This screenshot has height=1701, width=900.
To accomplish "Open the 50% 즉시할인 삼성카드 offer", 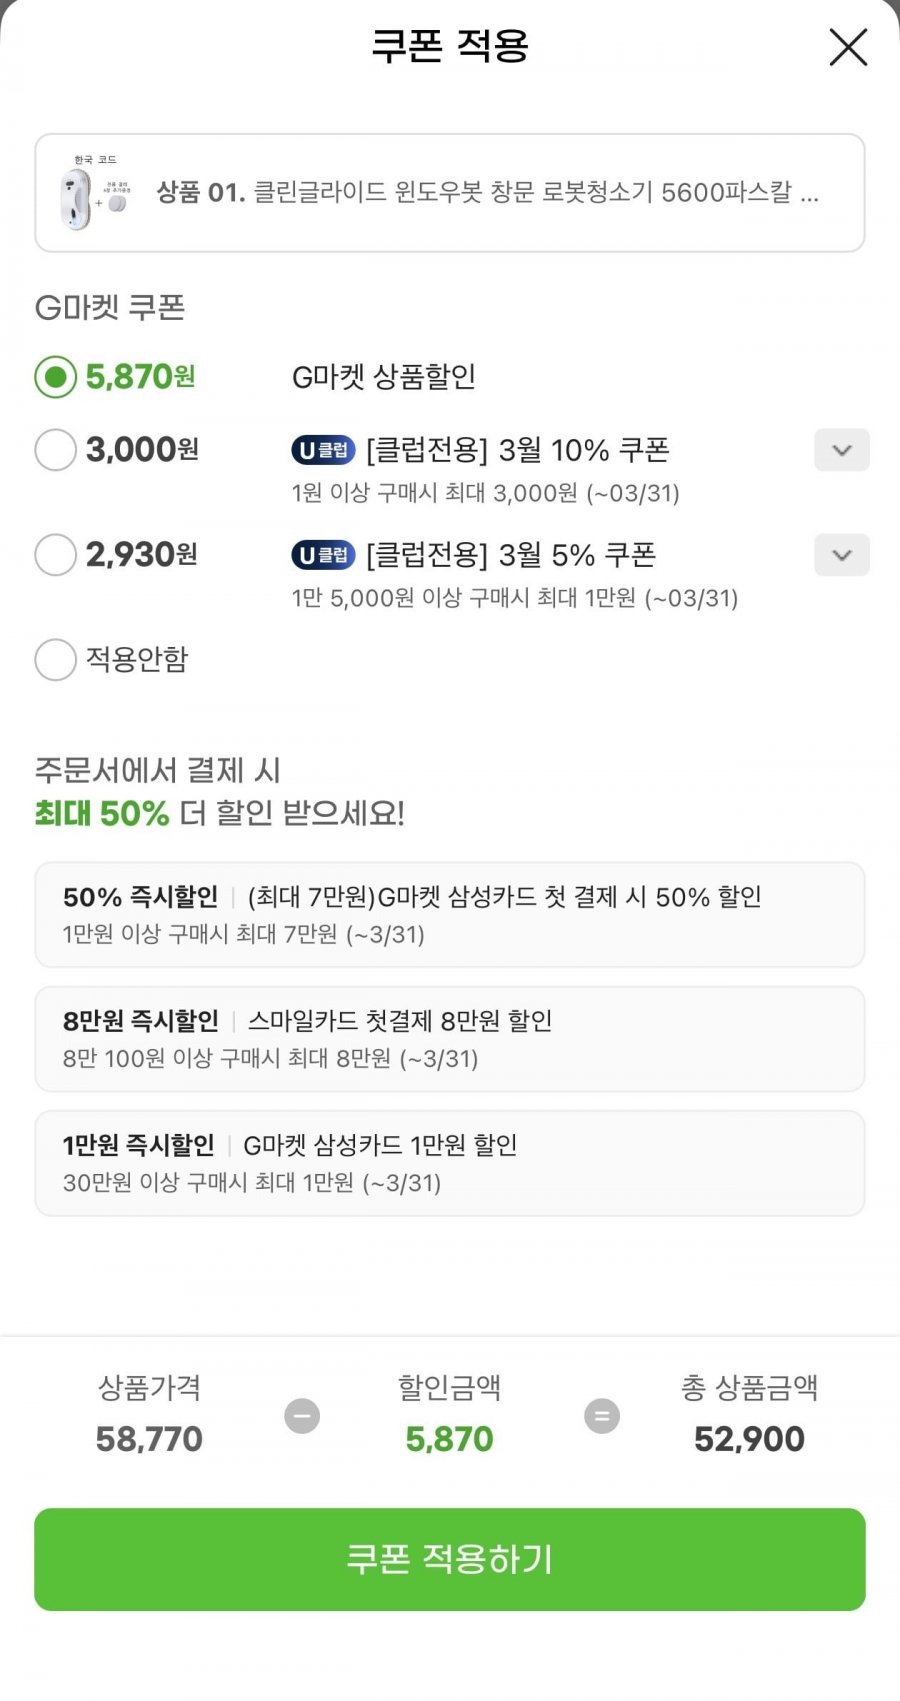I will 450,915.
